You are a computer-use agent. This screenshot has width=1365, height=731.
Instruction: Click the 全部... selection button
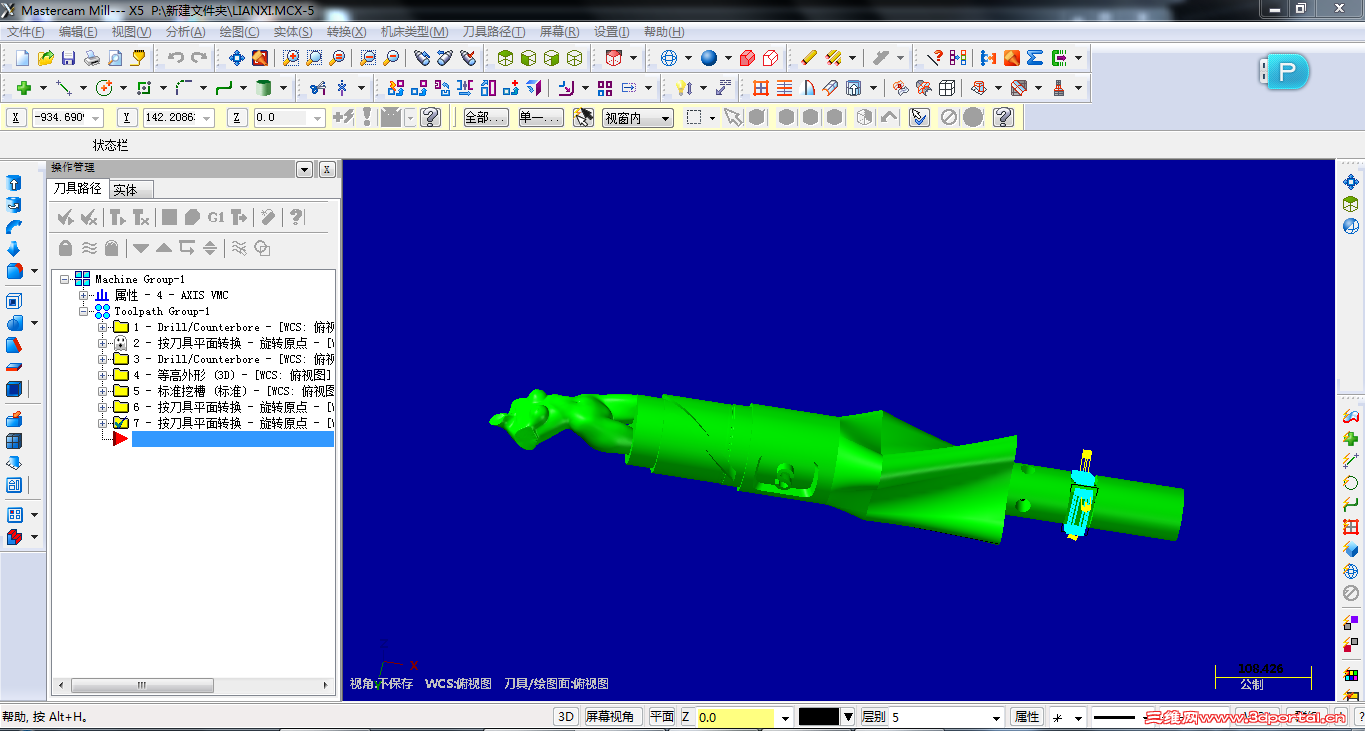point(486,118)
